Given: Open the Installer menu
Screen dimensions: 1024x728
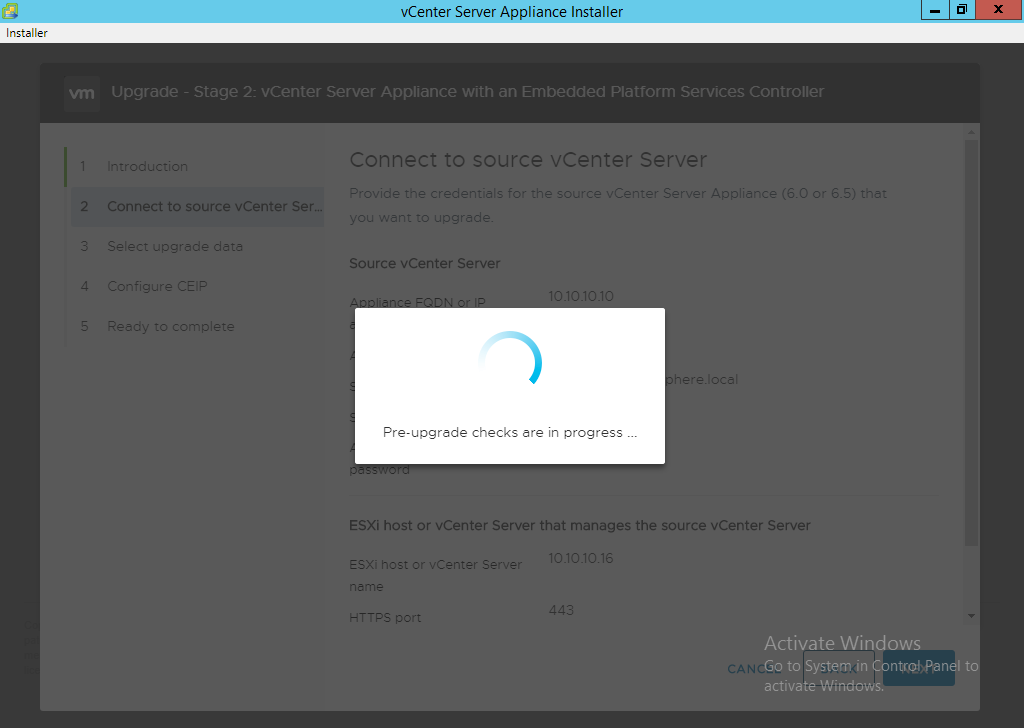Looking at the screenshot, I should tap(27, 33).
